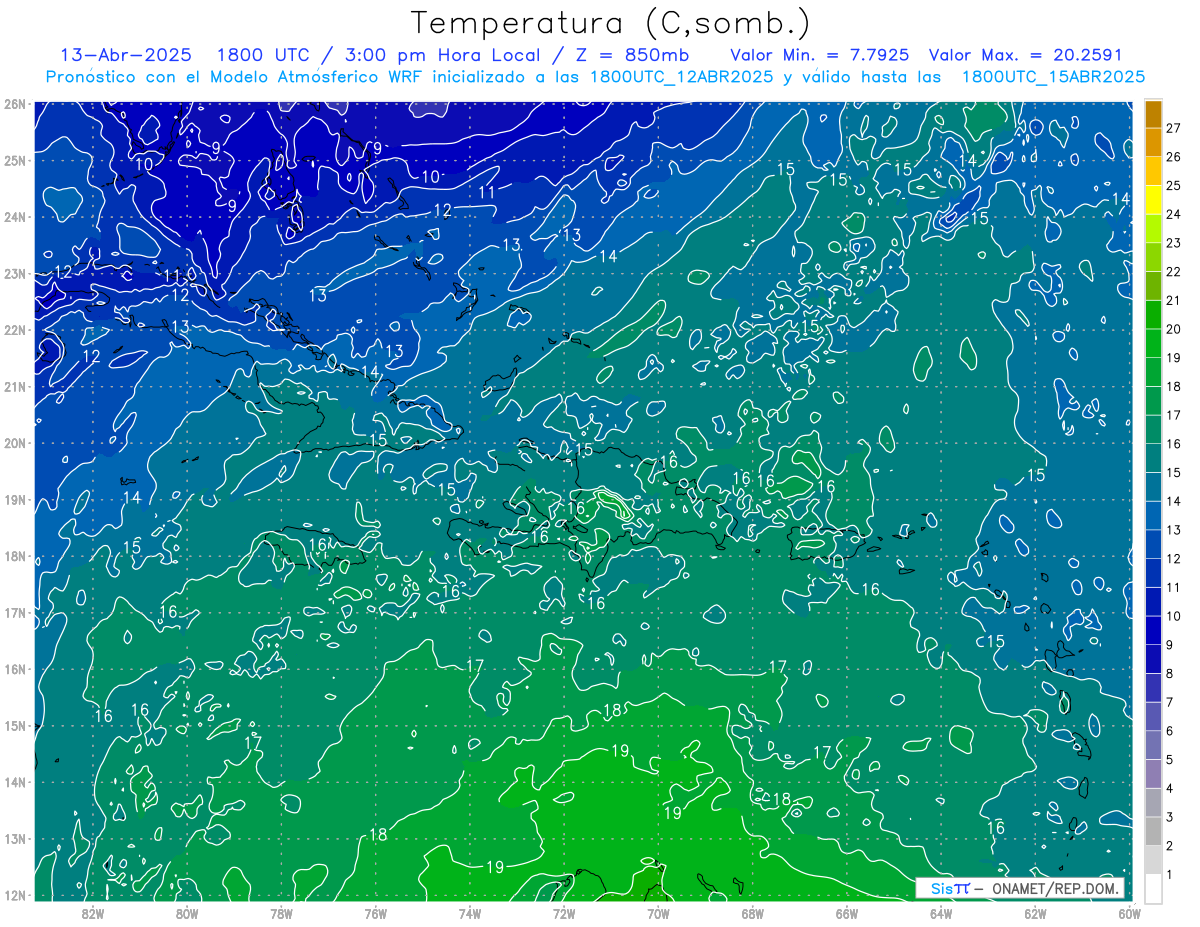Click the blue 'Sisπ' logo text
This screenshot has height=927, width=1200.
(950, 888)
